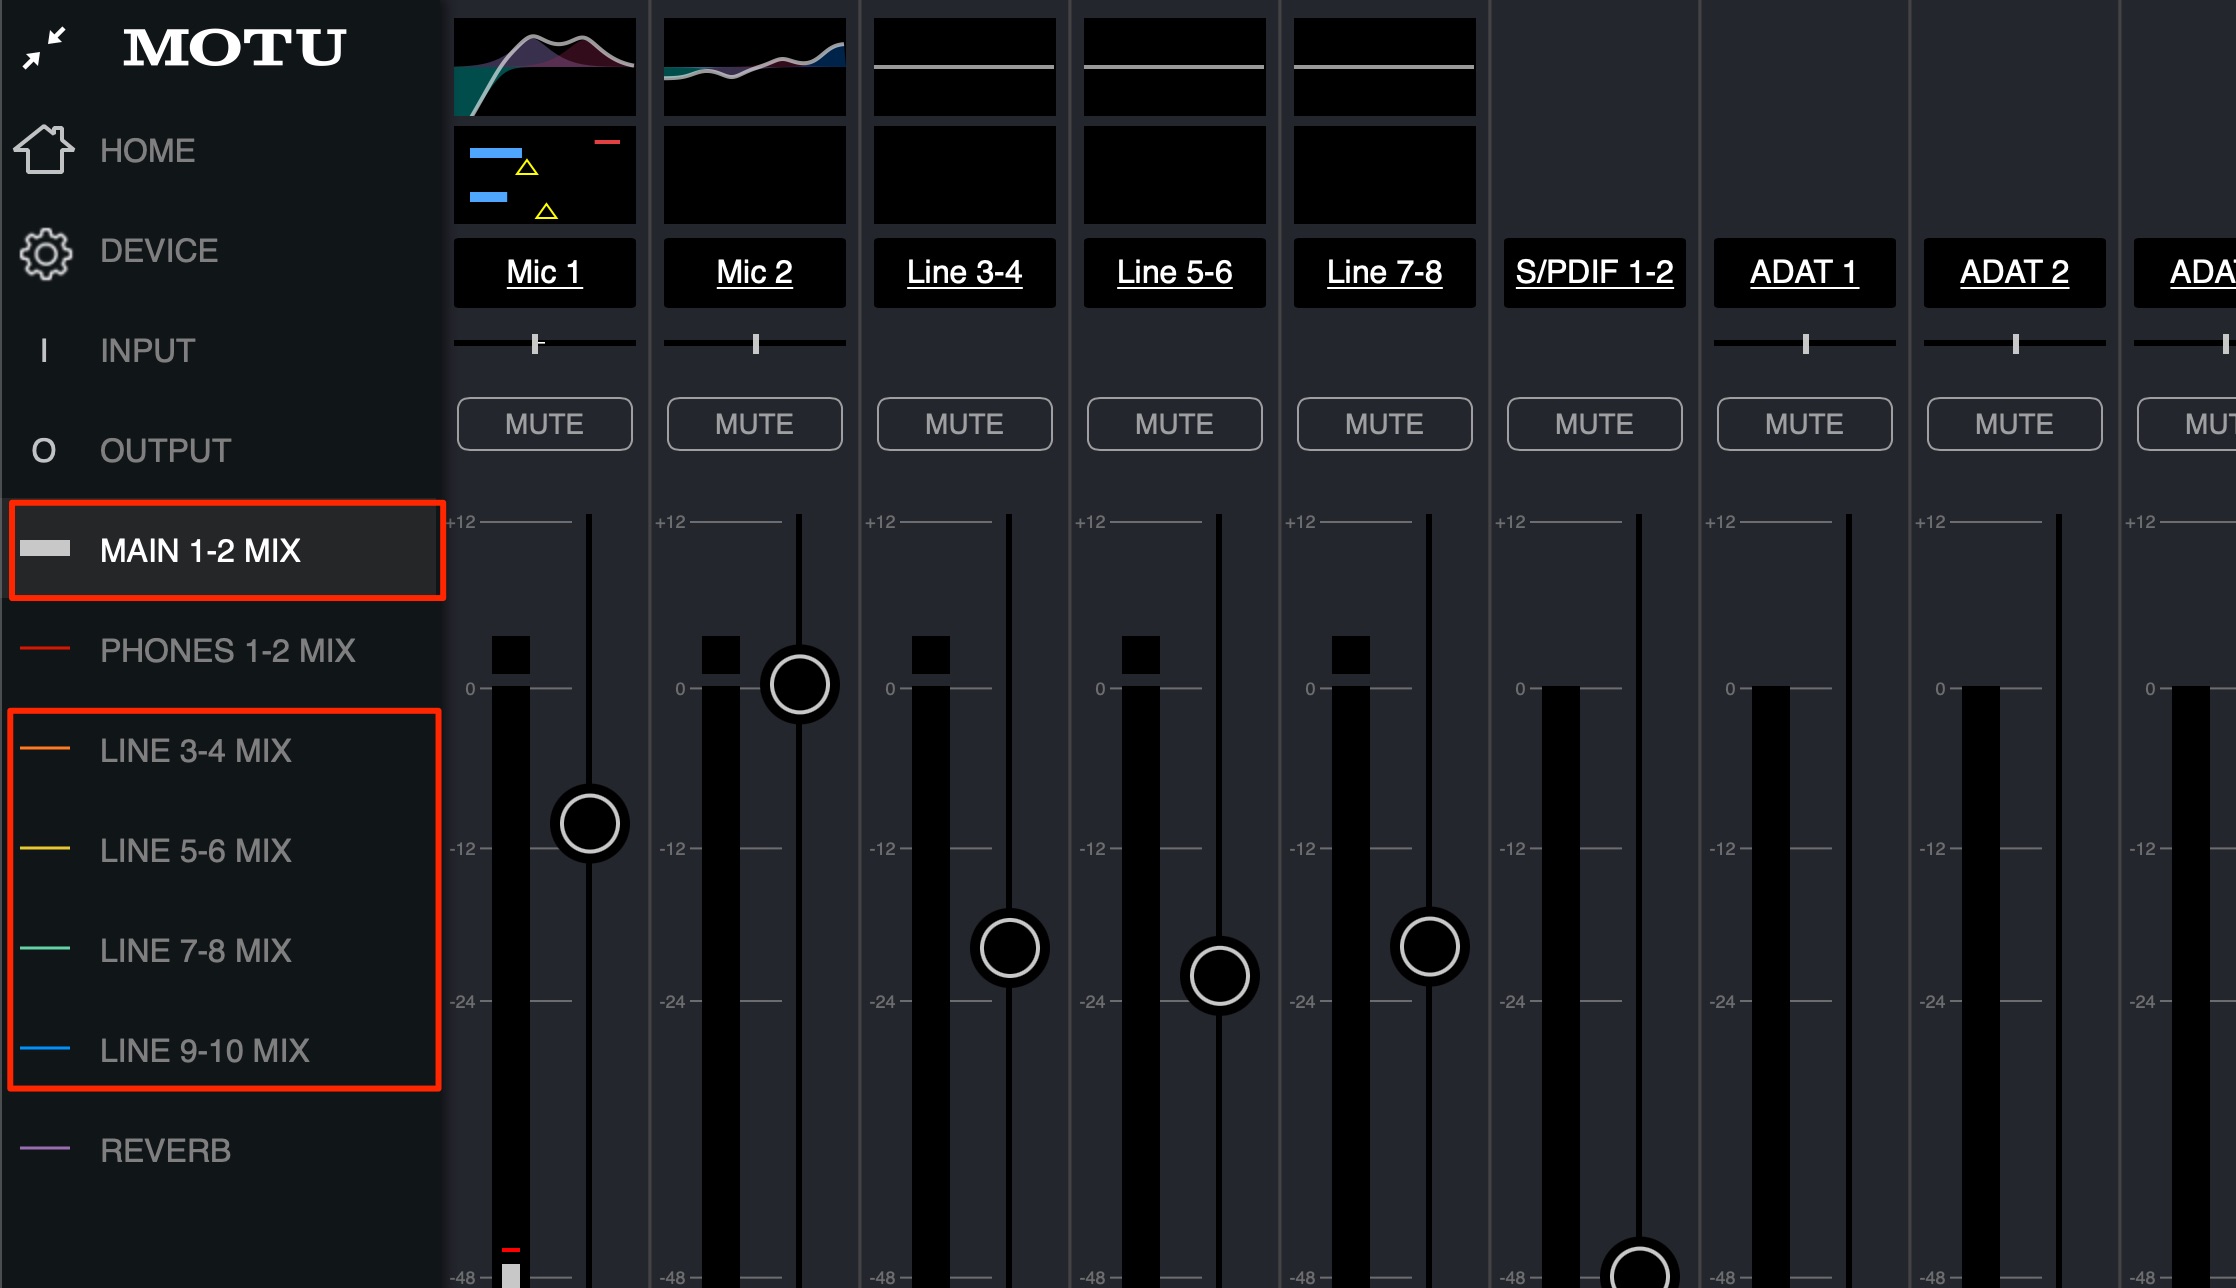Mute the ADAT 2 channel
This screenshot has height=1288, width=2236.
2015,424
